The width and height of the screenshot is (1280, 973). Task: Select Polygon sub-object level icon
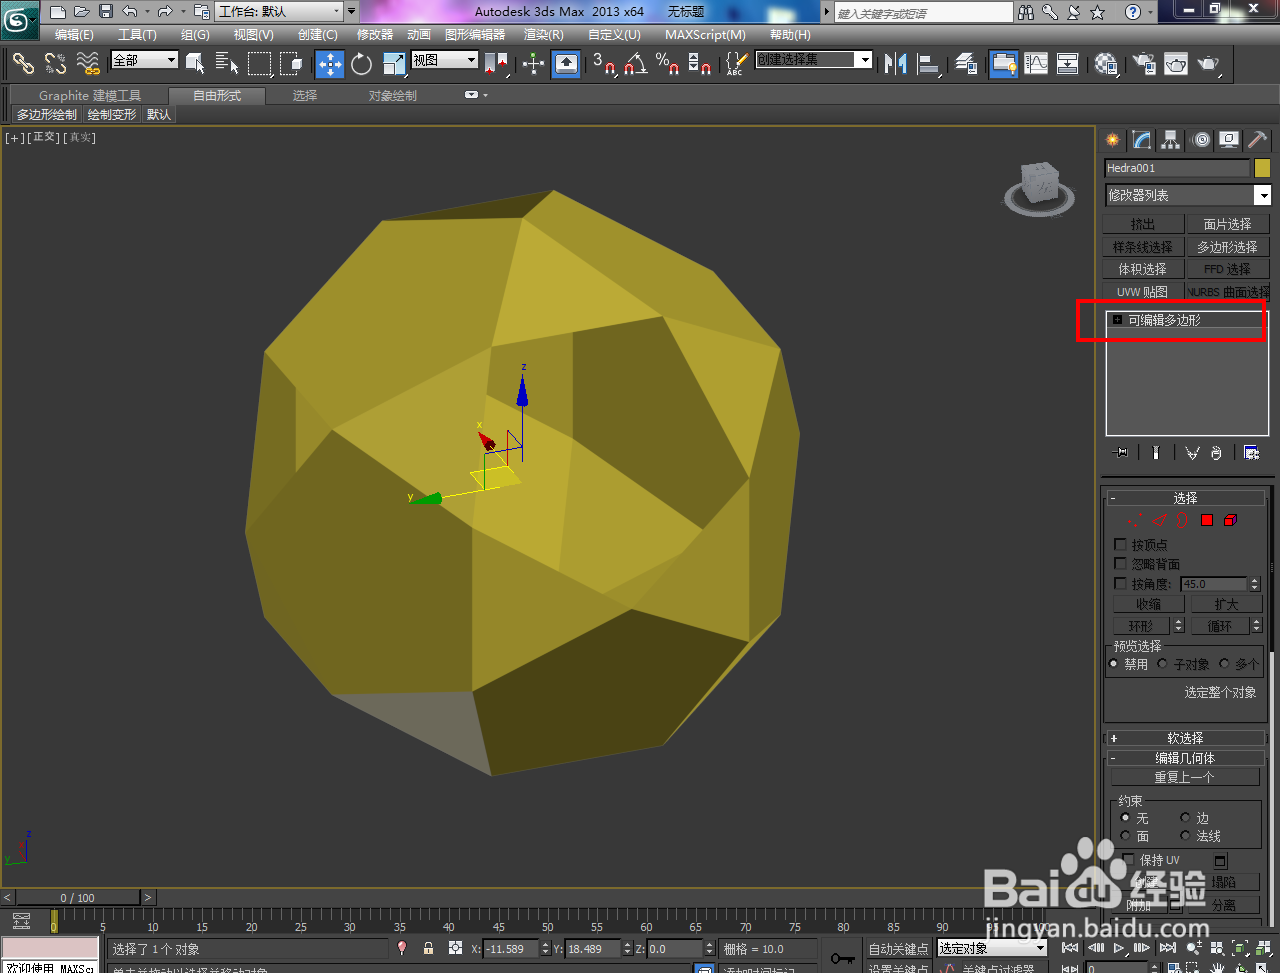point(1207,520)
